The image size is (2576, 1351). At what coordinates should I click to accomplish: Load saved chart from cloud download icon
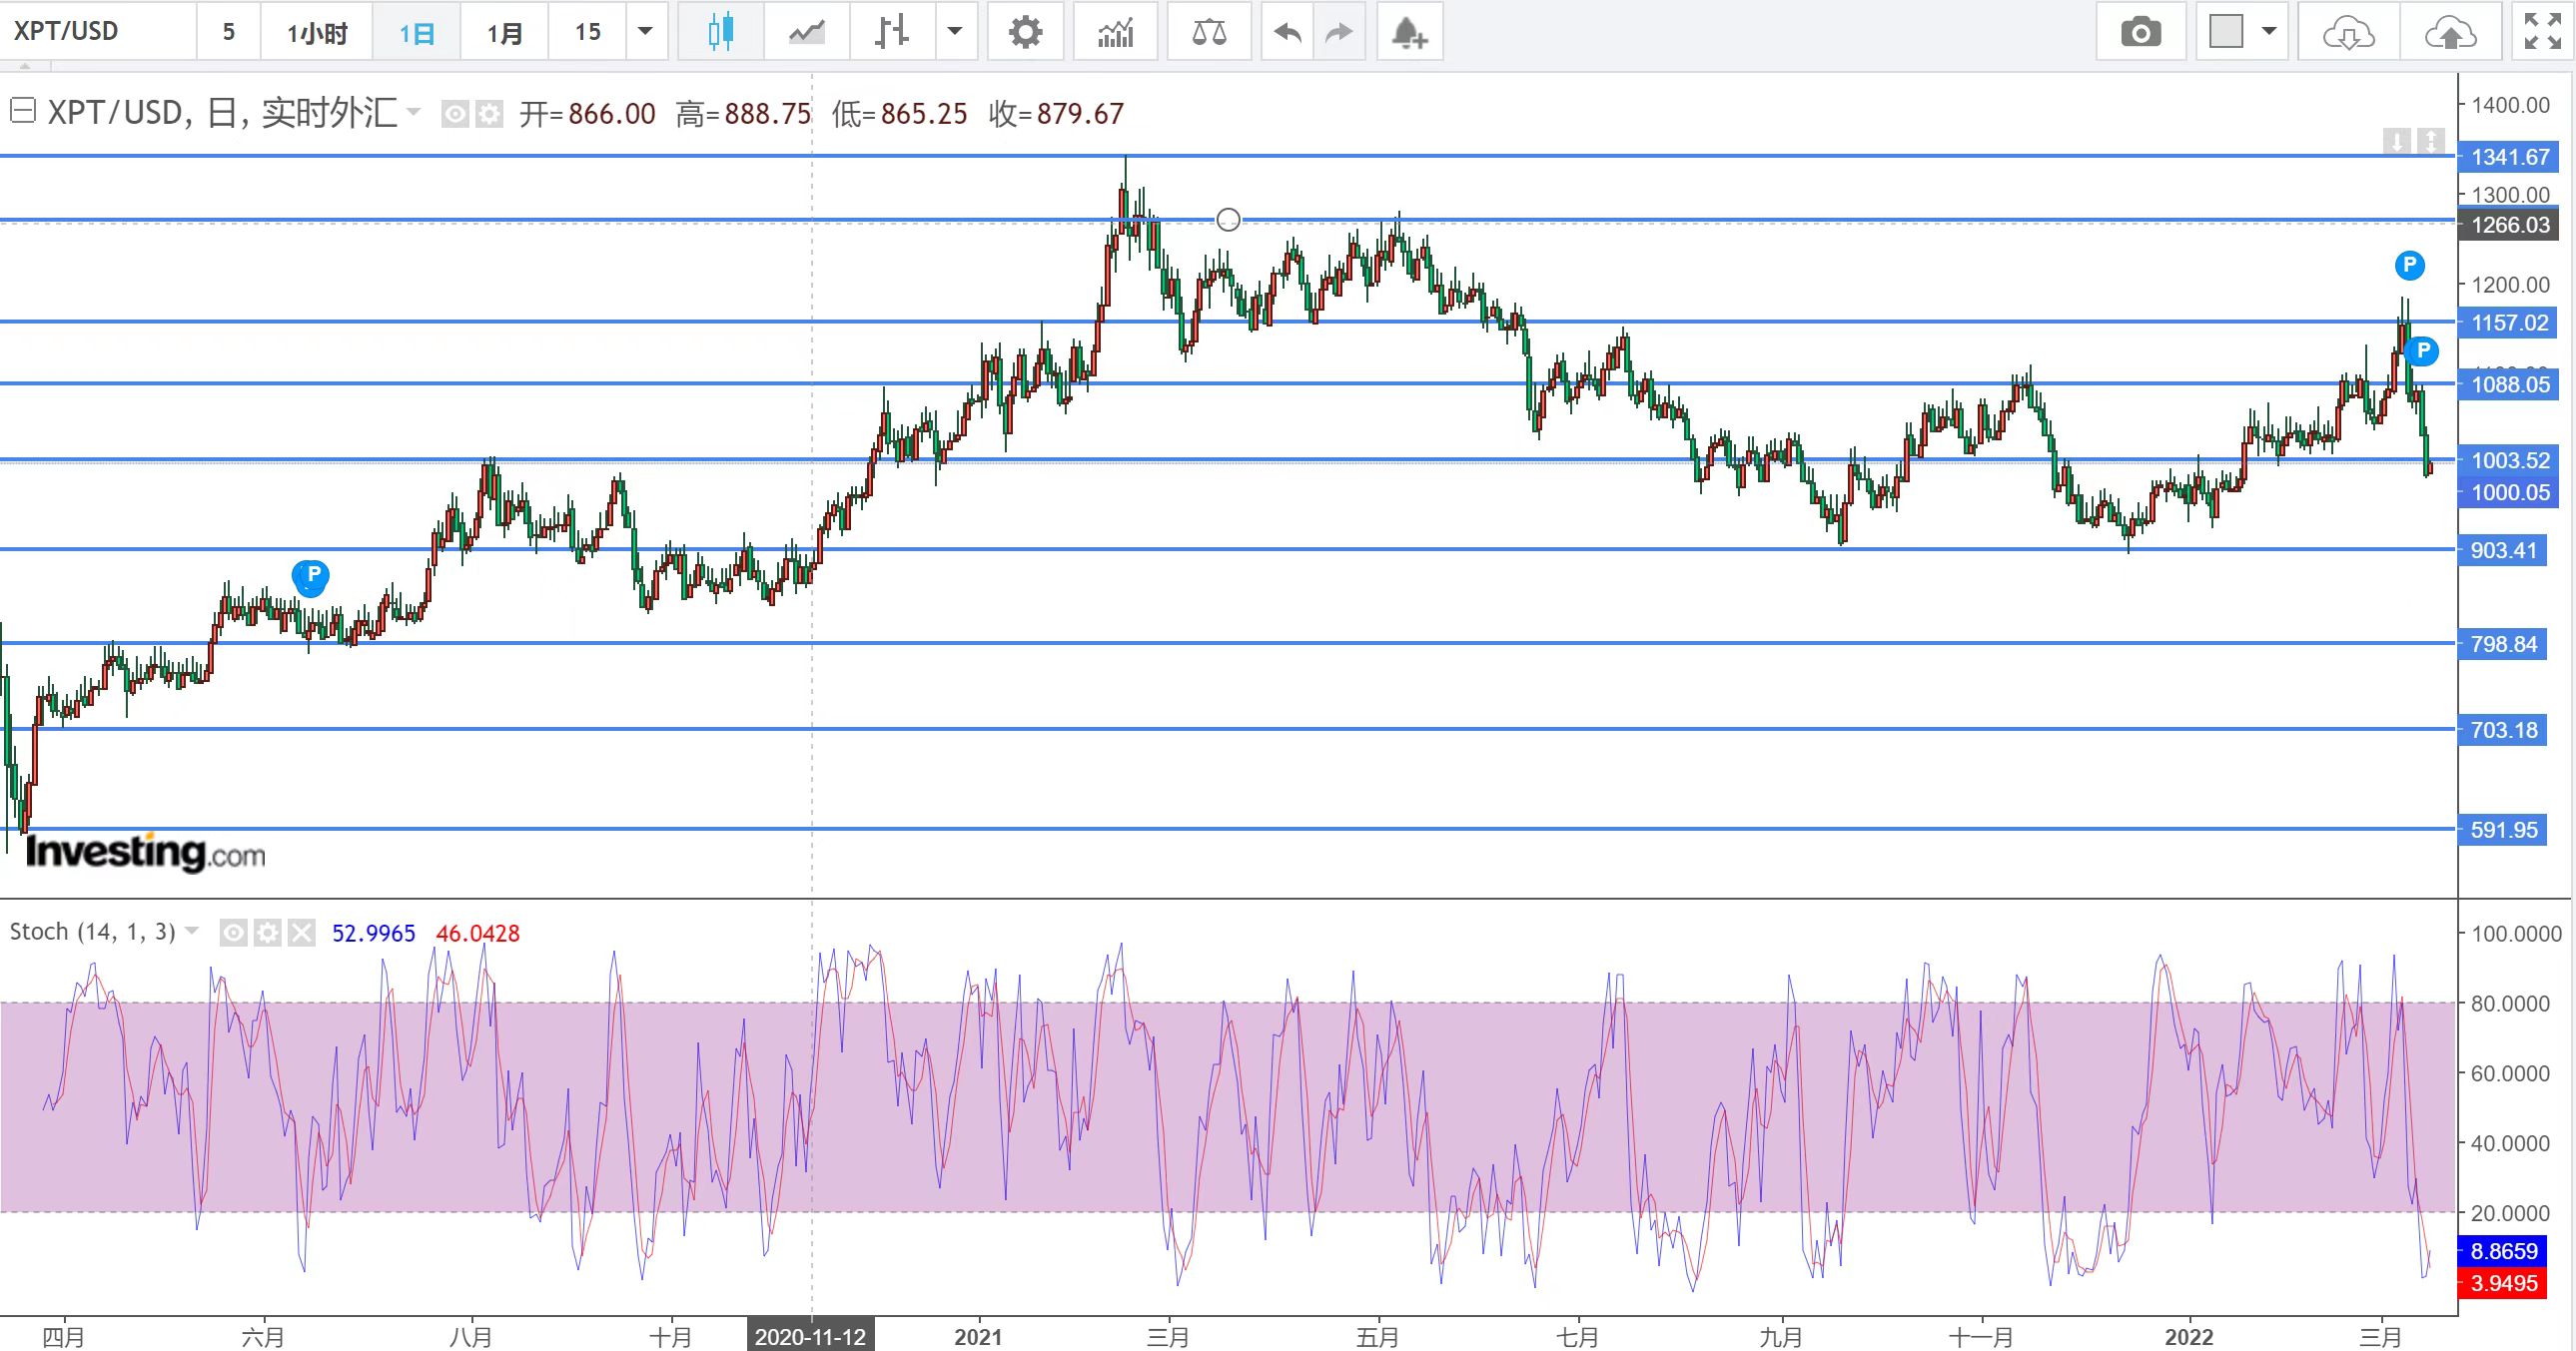click(2348, 32)
